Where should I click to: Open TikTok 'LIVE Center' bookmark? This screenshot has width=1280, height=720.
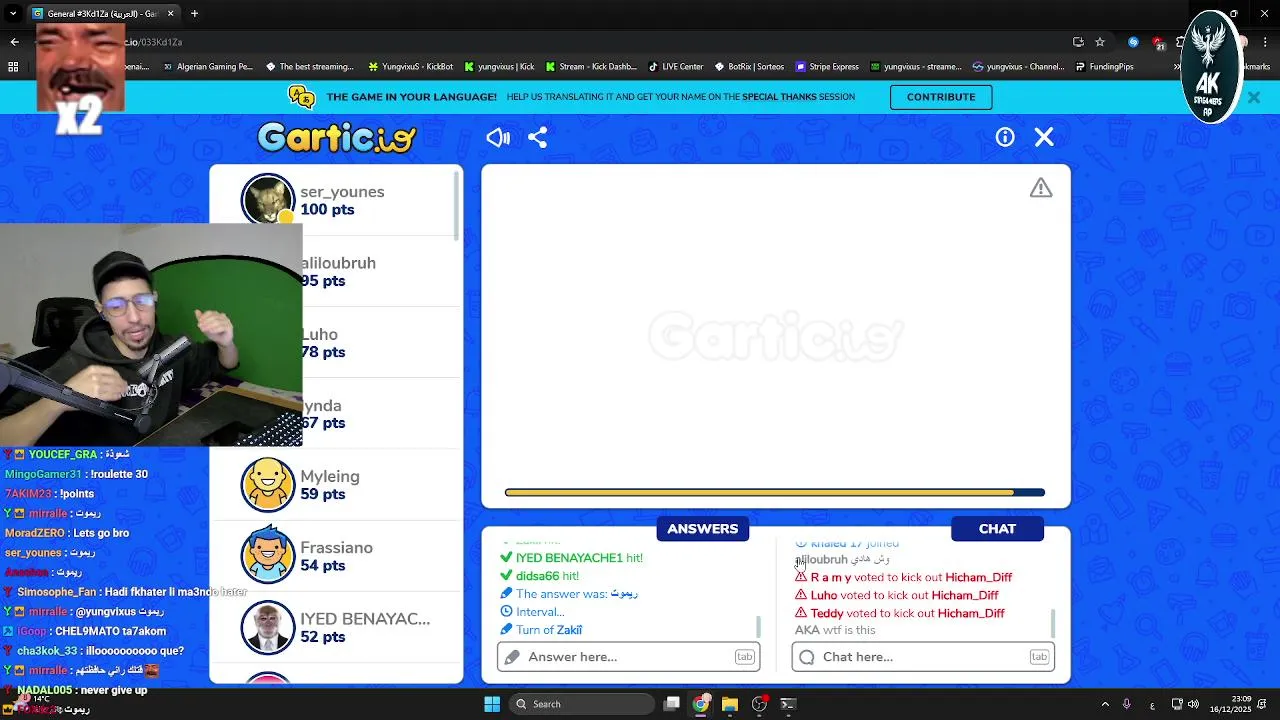point(676,67)
